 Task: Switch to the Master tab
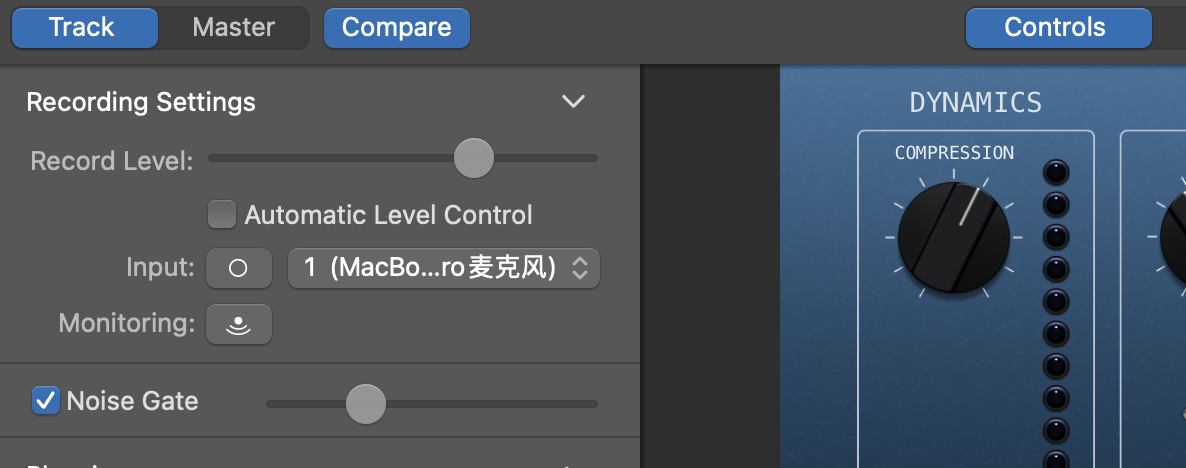point(233,27)
